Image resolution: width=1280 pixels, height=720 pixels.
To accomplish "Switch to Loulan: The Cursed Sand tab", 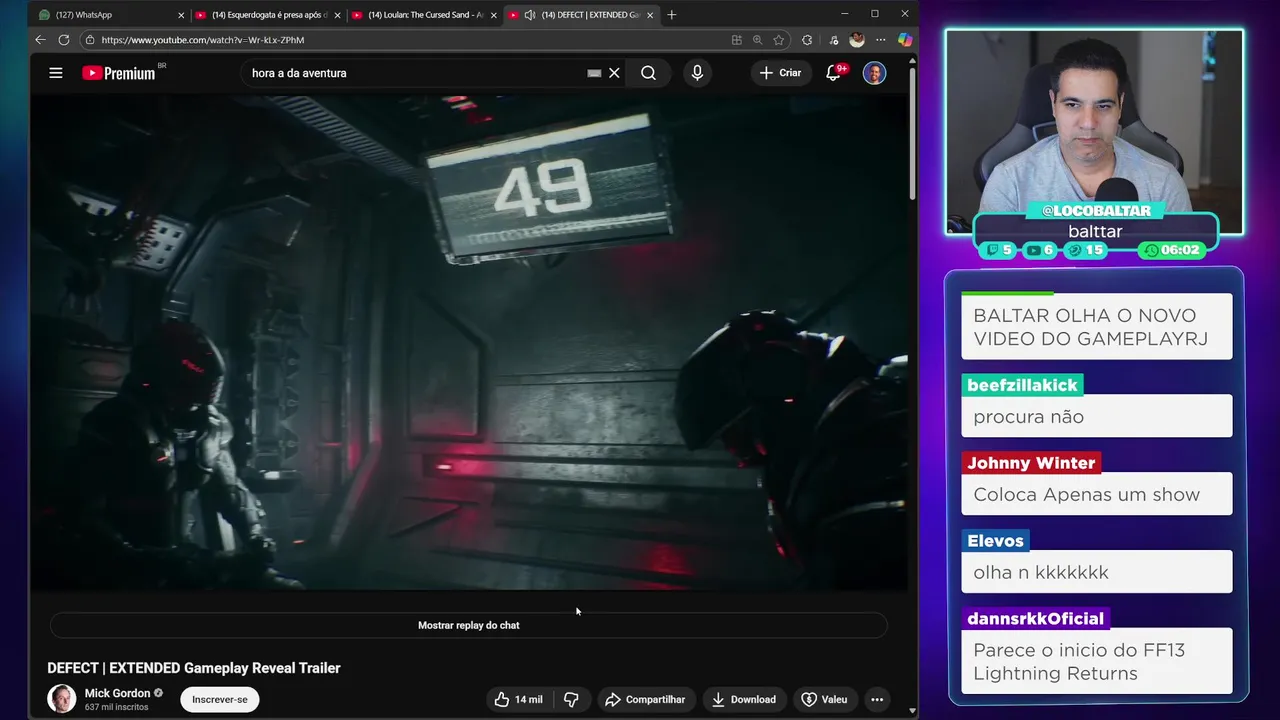I will point(424,15).
